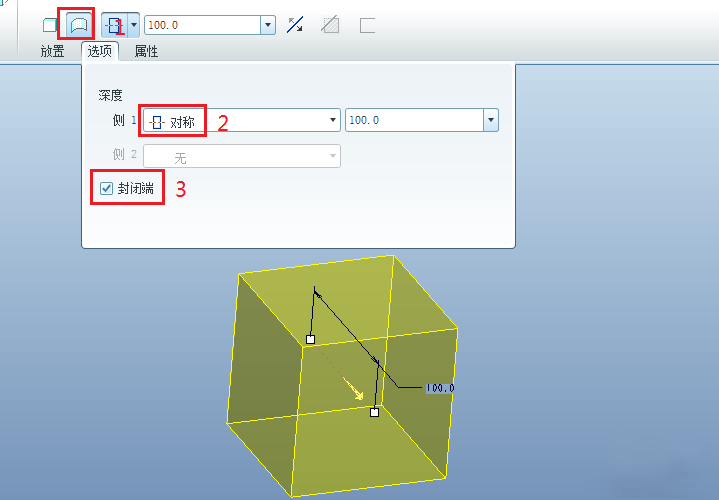
Task: Click the upper depth drag handle on model
Action: coord(310,339)
